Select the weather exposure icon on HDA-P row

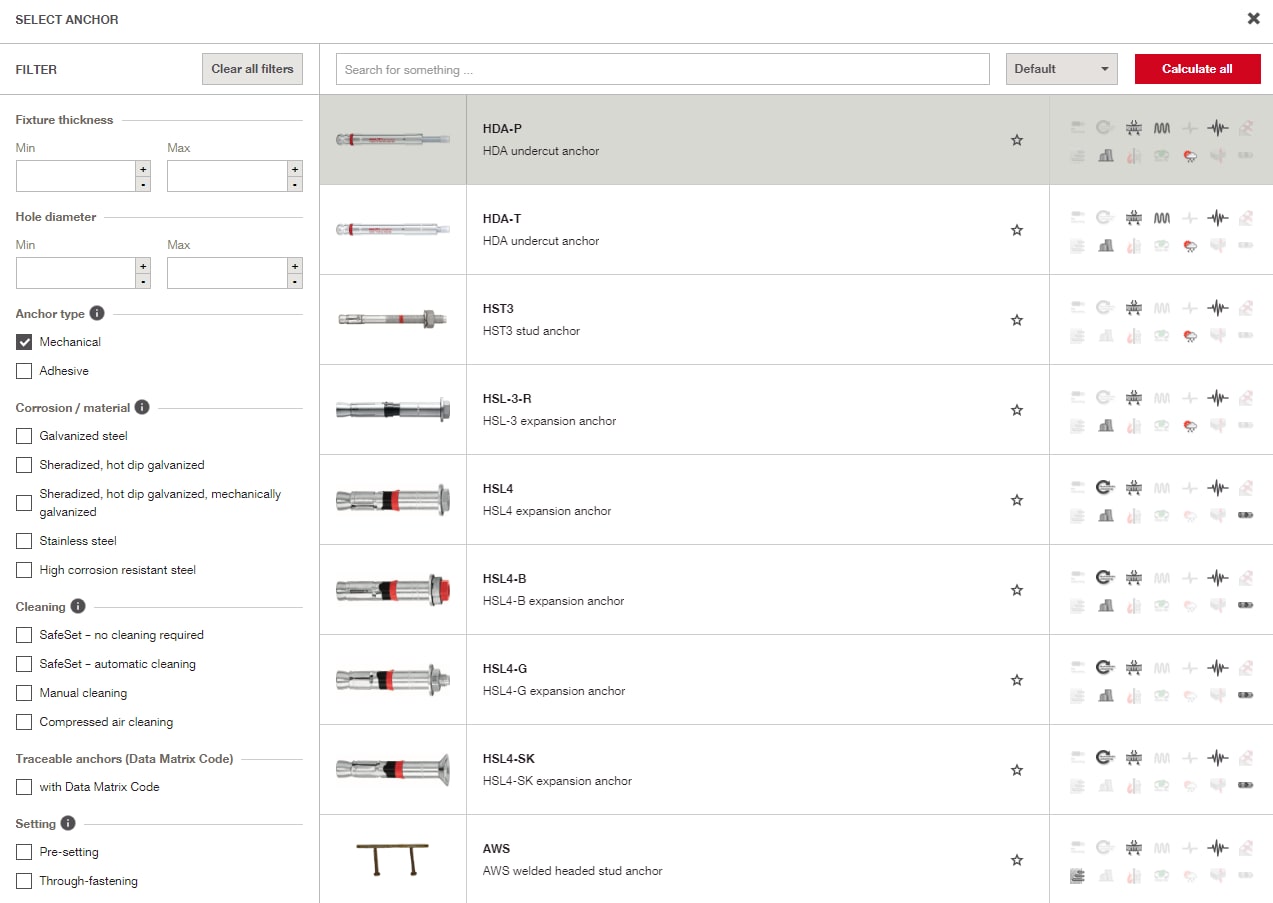(x=1189, y=155)
